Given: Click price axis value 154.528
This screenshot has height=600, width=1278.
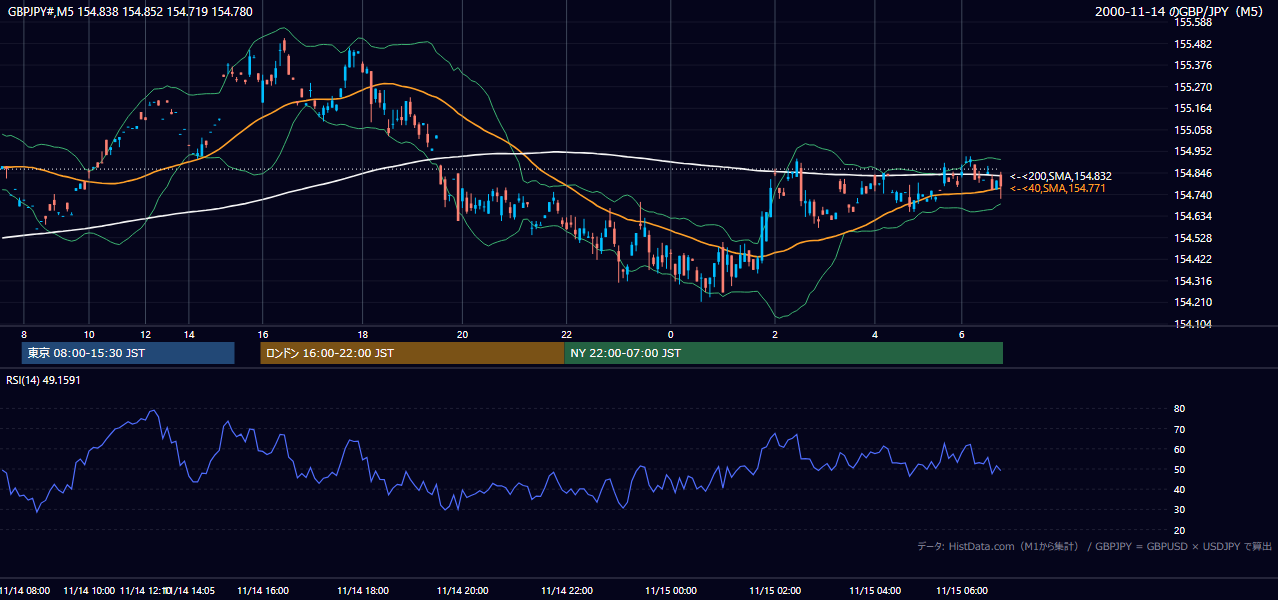Looking at the screenshot, I should (x=1192, y=238).
